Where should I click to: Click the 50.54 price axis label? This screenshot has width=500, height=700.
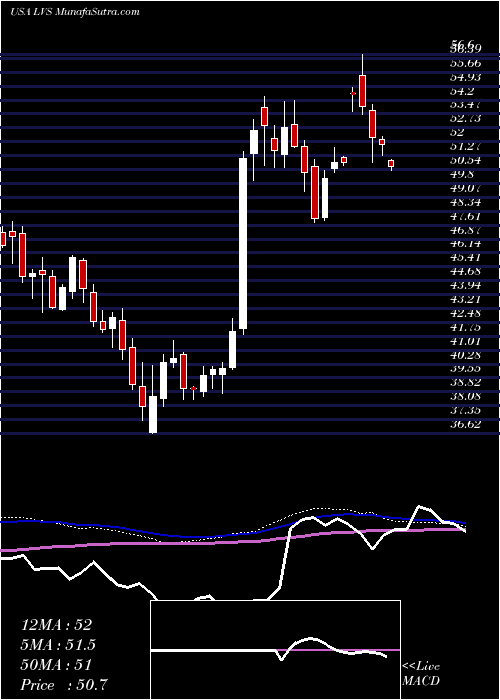(x=466, y=160)
